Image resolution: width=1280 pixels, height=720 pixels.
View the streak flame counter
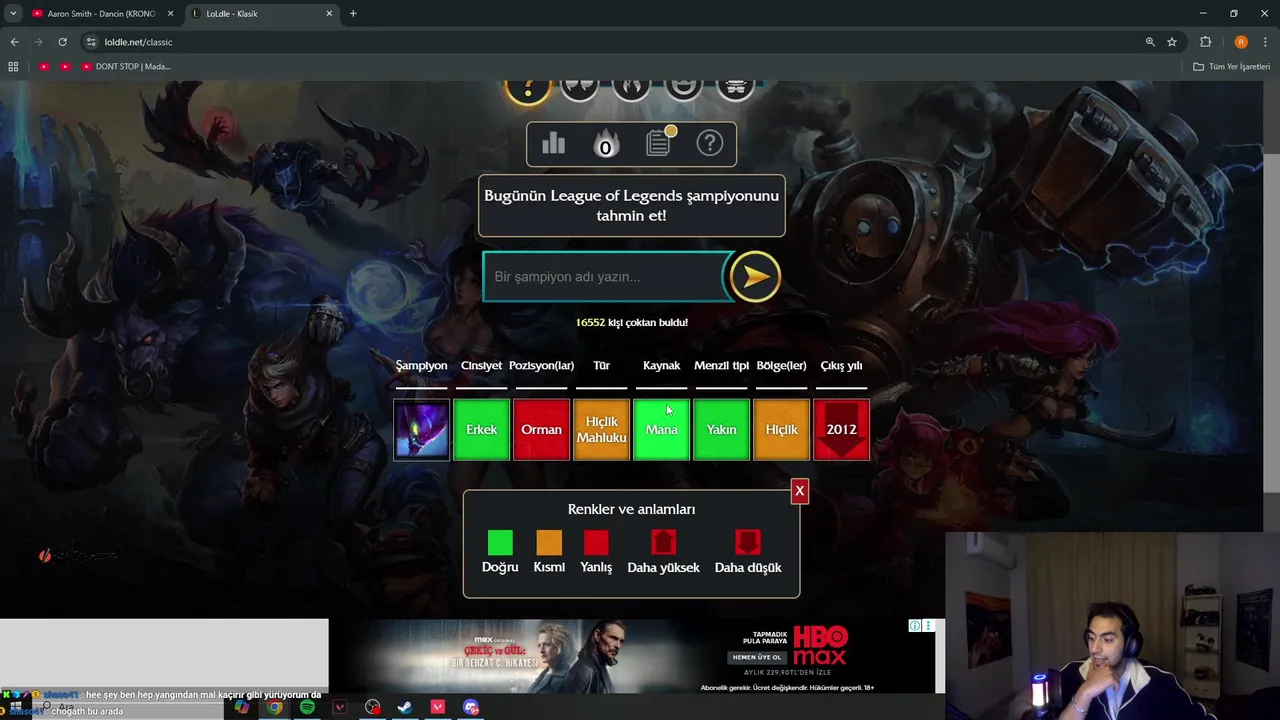pos(605,145)
